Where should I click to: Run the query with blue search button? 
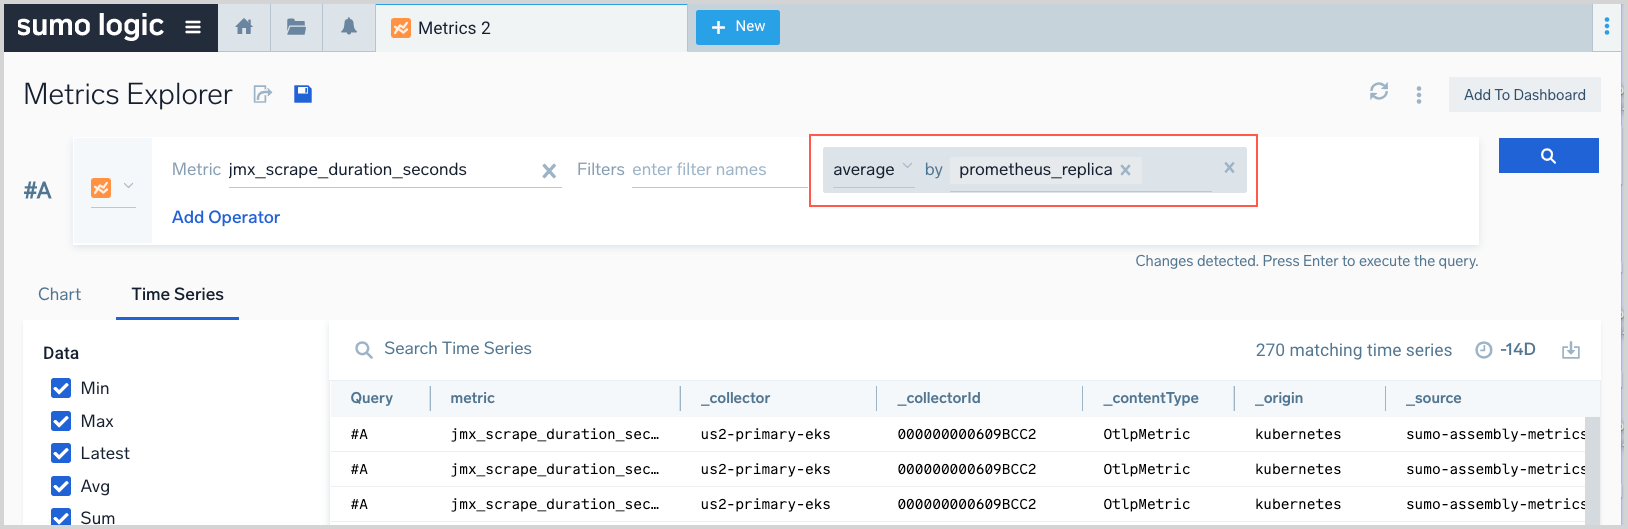(x=1548, y=156)
